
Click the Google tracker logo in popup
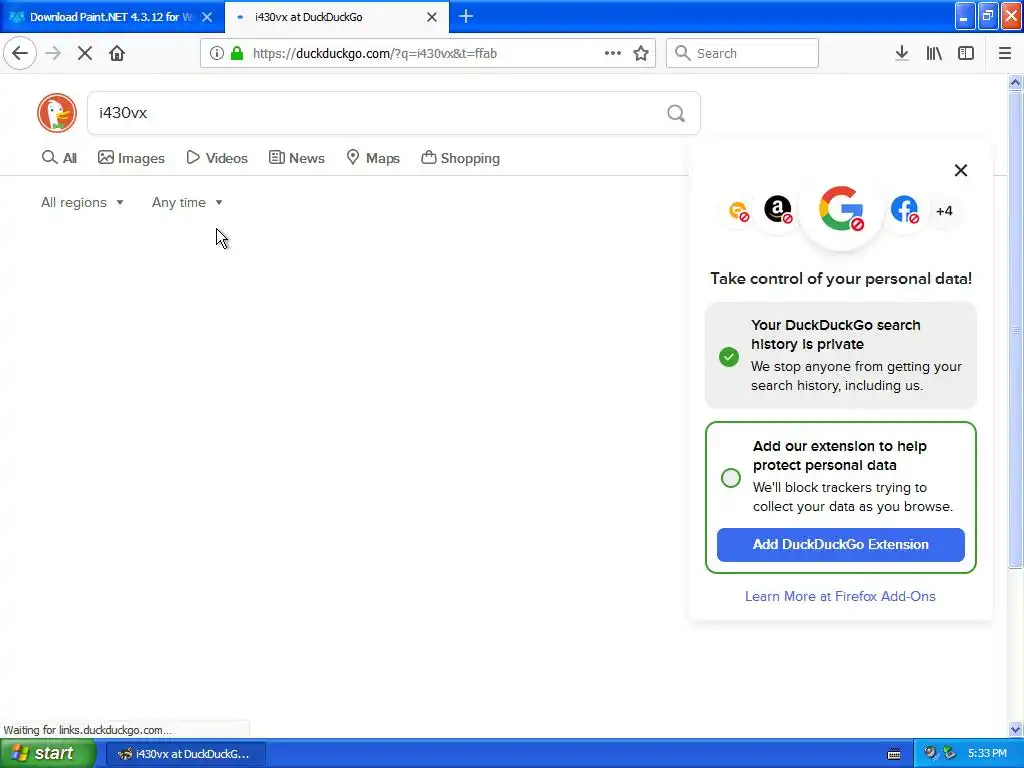point(841,209)
